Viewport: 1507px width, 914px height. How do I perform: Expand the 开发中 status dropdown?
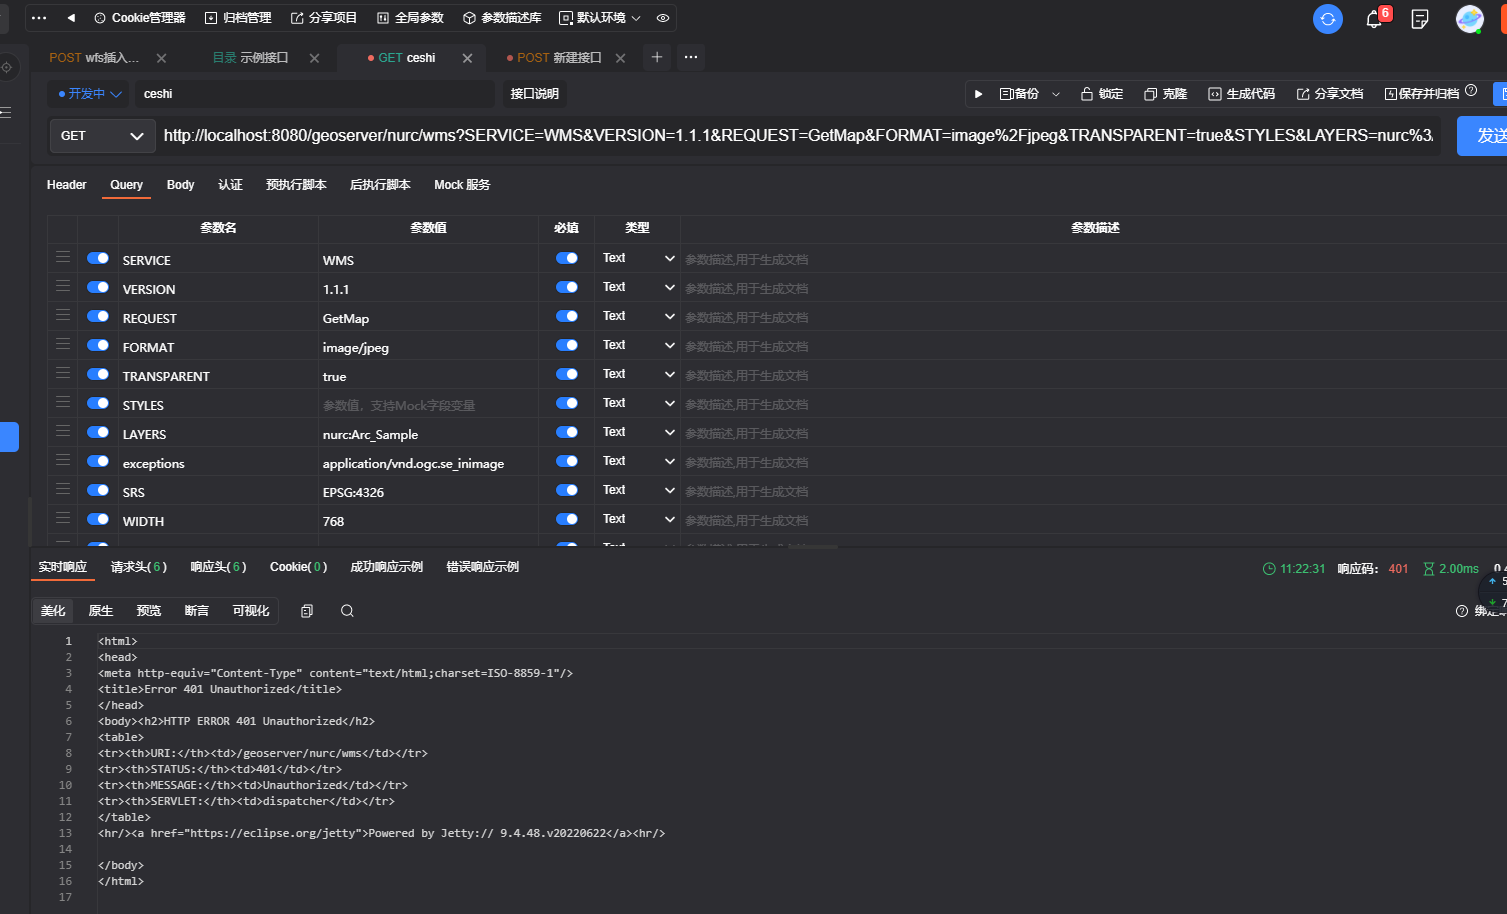90,94
